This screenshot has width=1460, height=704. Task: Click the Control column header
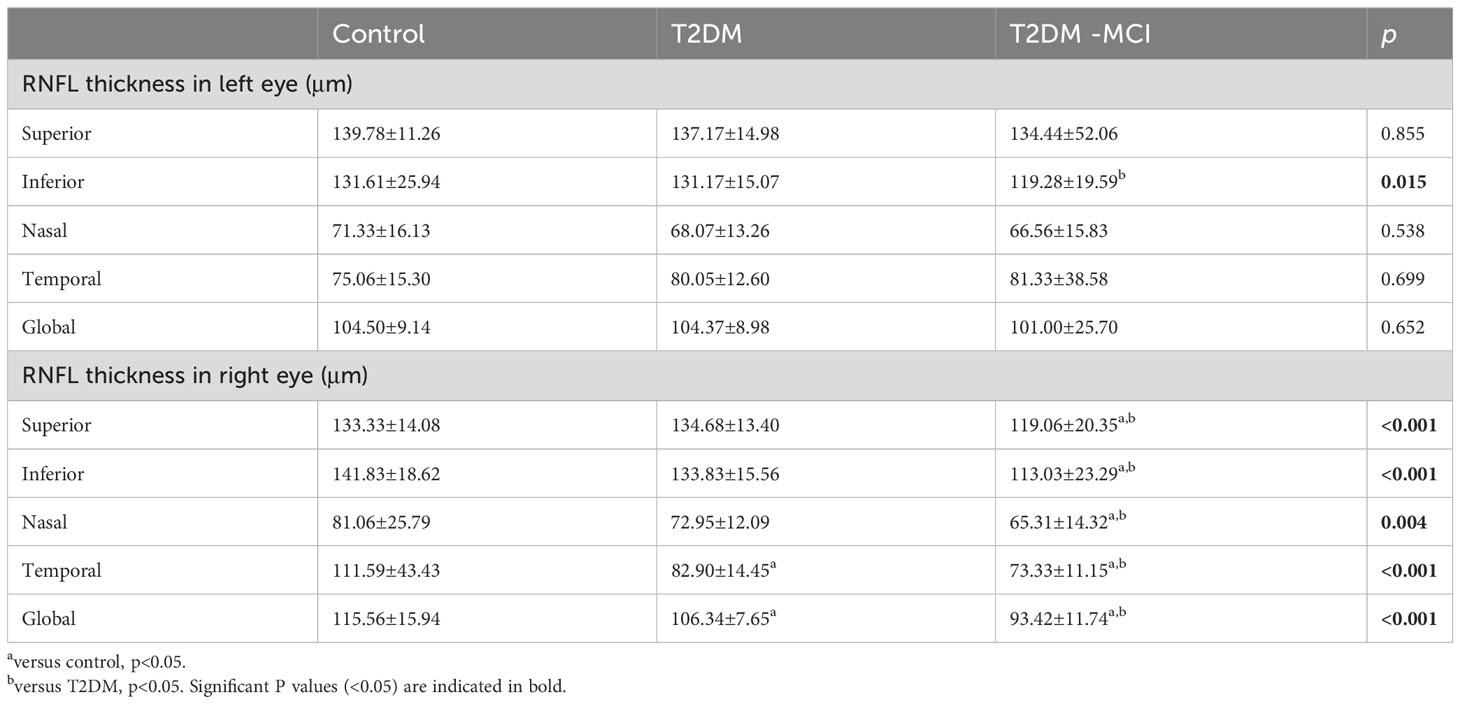click(378, 33)
